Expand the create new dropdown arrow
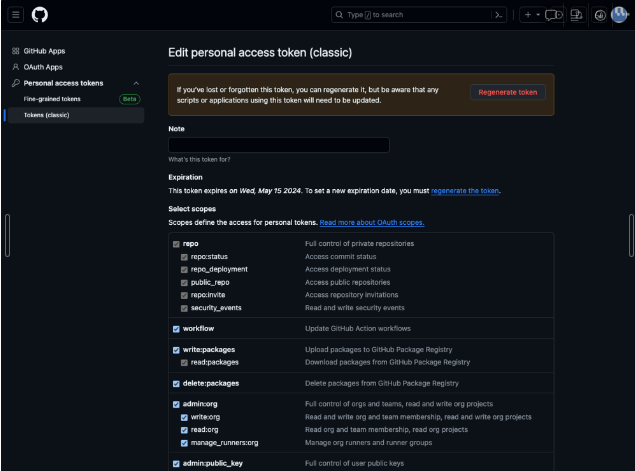The height and width of the screenshot is (471, 635). click(x=538, y=15)
